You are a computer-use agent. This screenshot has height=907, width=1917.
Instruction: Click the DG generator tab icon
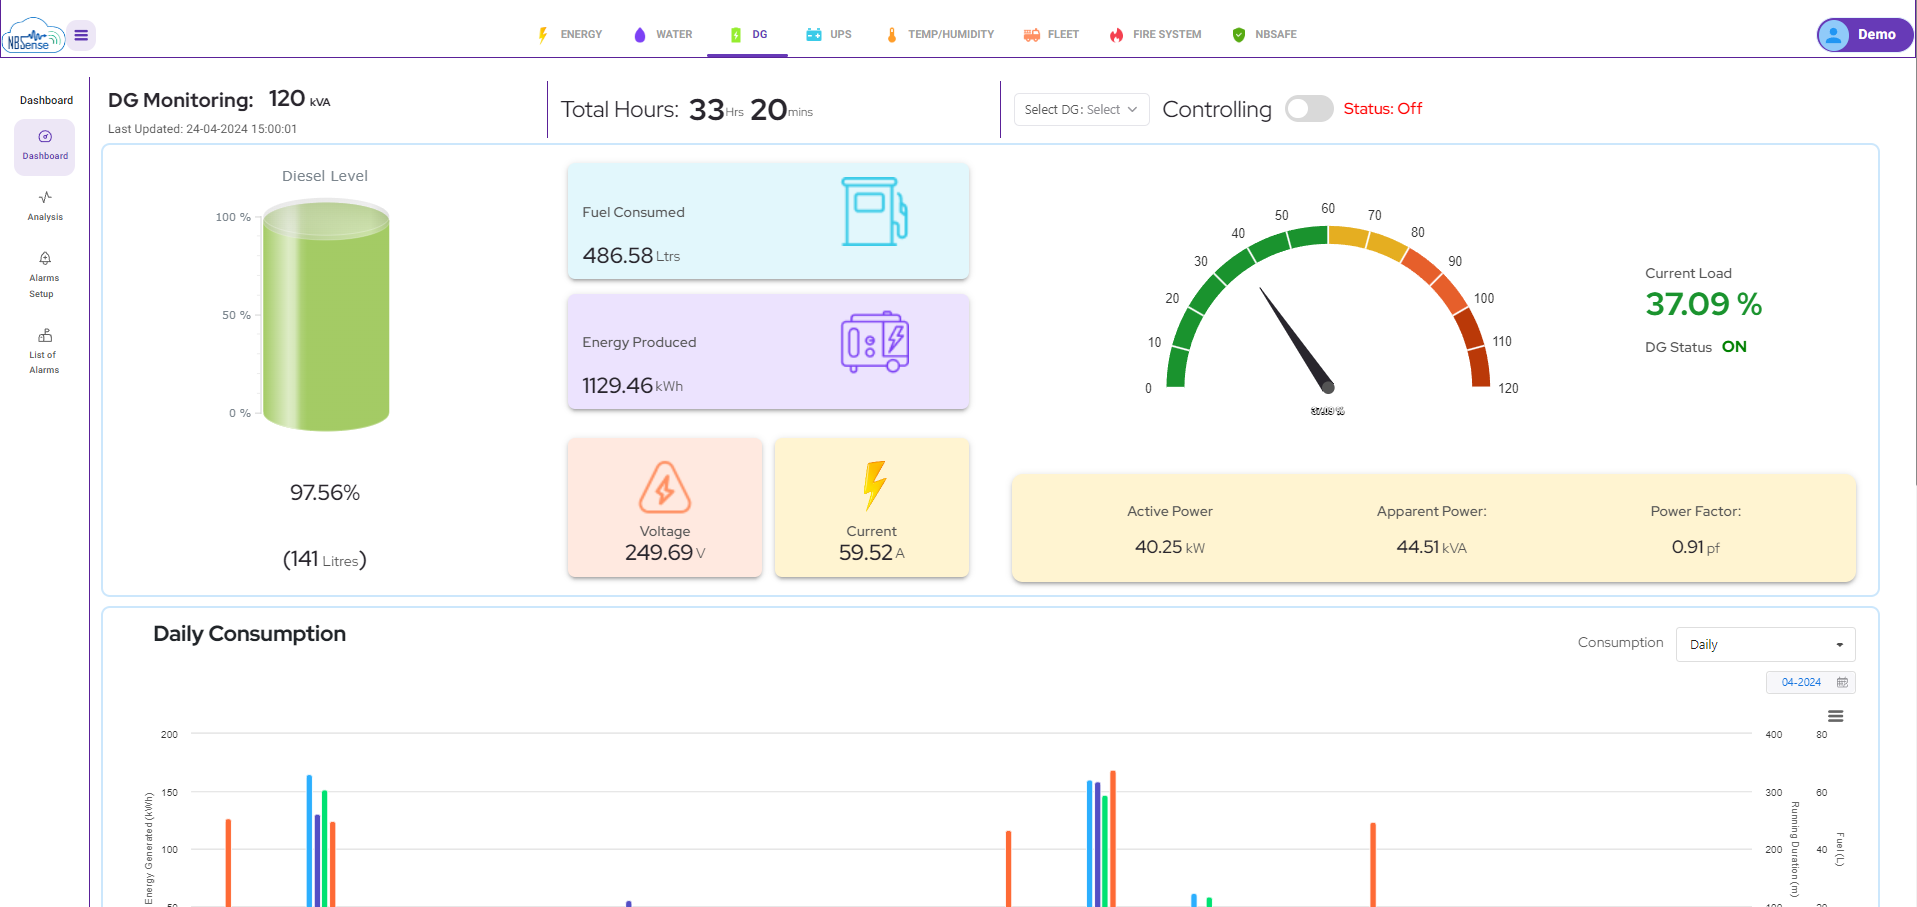[736, 35]
